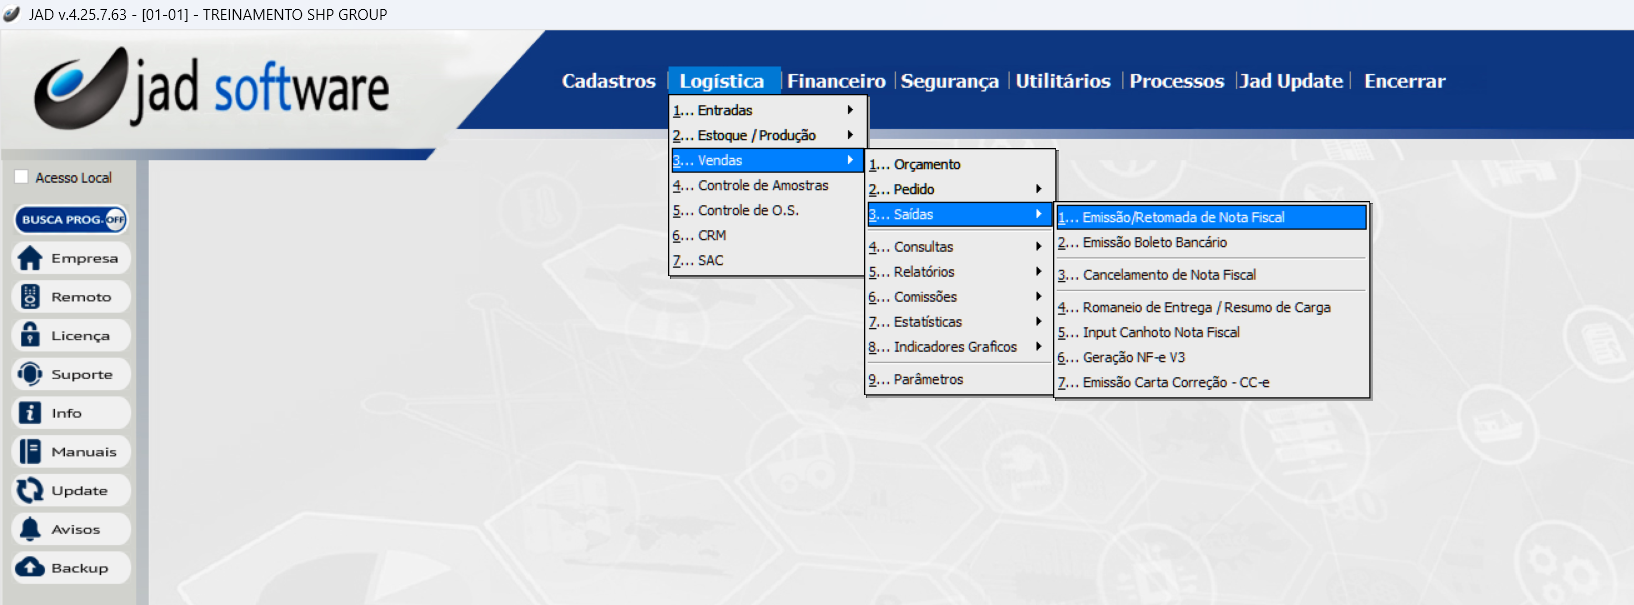Open the Avisos bell icon
Viewport: 1634px width, 605px height.
click(30, 529)
